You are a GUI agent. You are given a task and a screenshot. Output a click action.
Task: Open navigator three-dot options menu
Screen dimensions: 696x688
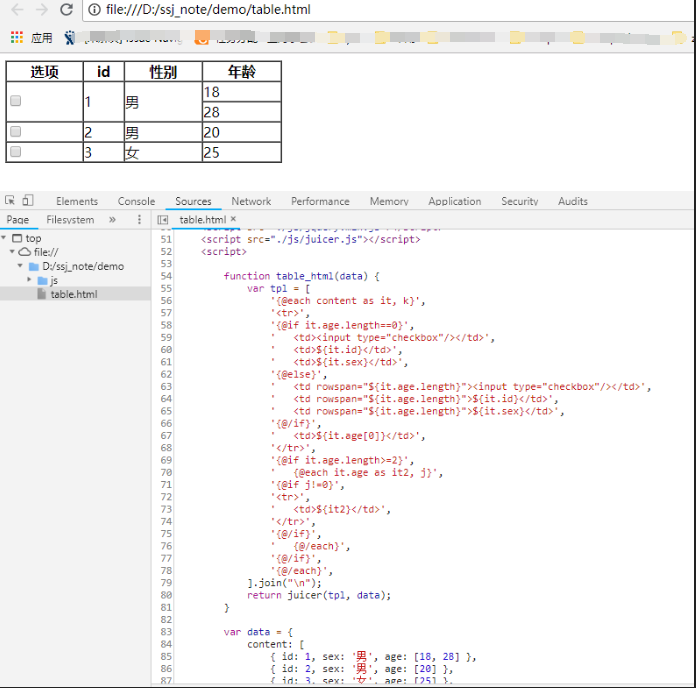coord(139,219)
